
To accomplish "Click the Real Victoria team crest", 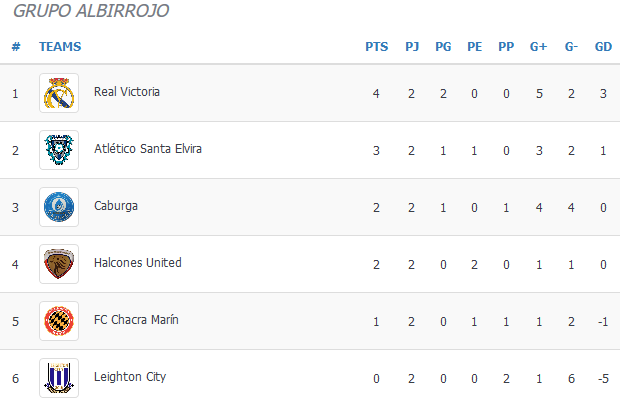I will (x=59, y=93).
